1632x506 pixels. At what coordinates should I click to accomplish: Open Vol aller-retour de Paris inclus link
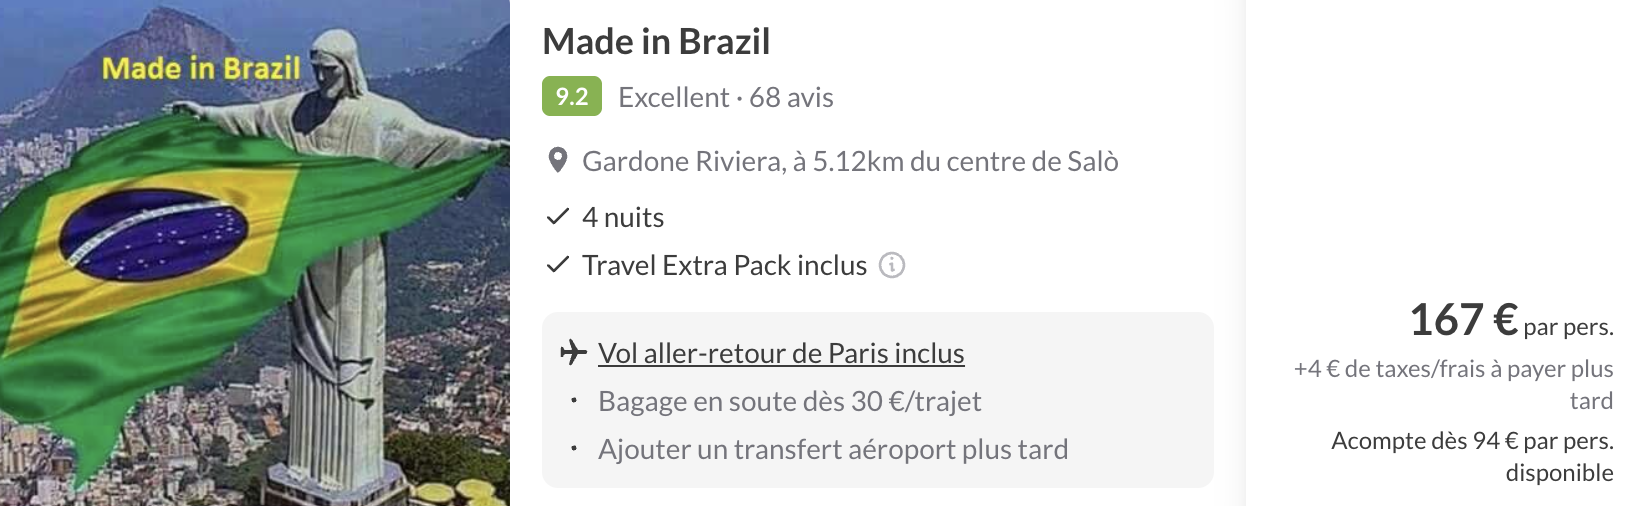tap(781, 353)
